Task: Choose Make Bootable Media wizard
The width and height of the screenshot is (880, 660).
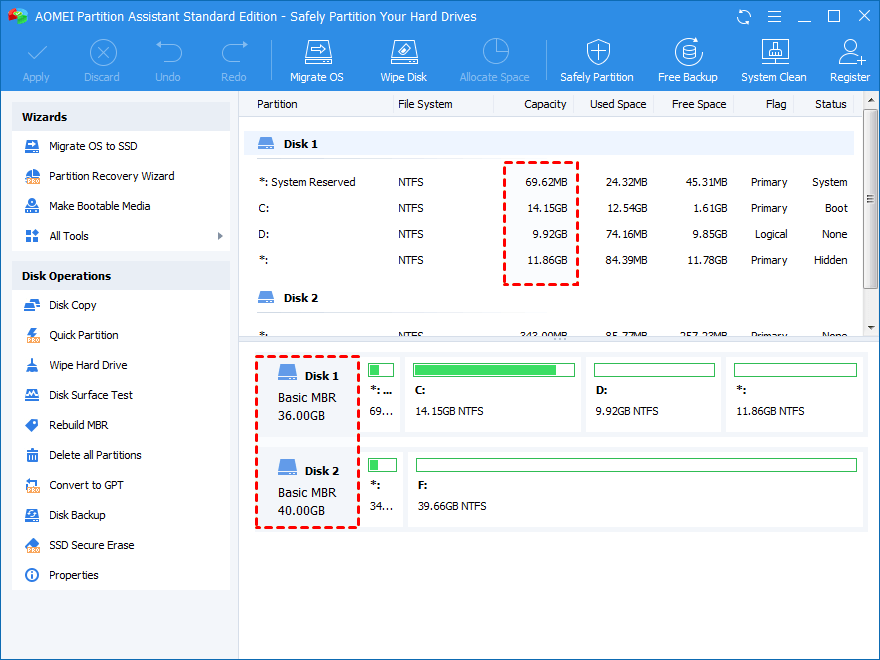Action: 99,206
